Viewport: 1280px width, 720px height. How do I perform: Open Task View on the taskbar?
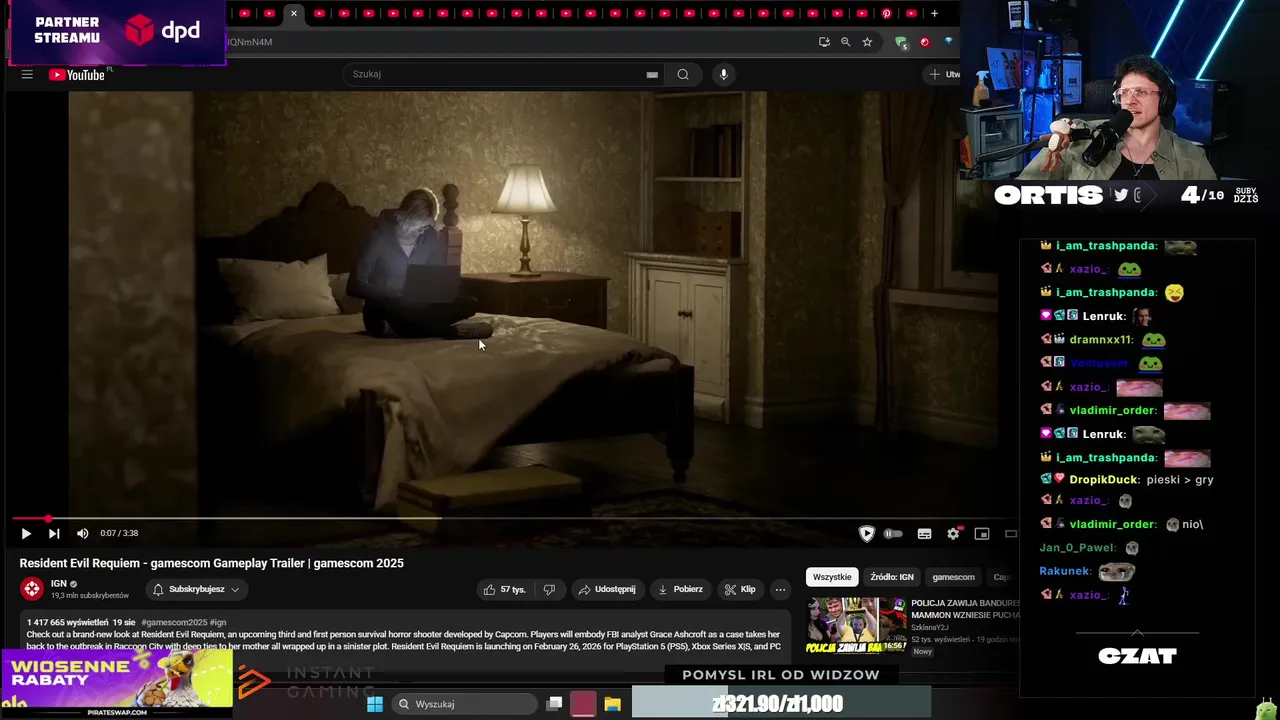(x=554, y=704)
